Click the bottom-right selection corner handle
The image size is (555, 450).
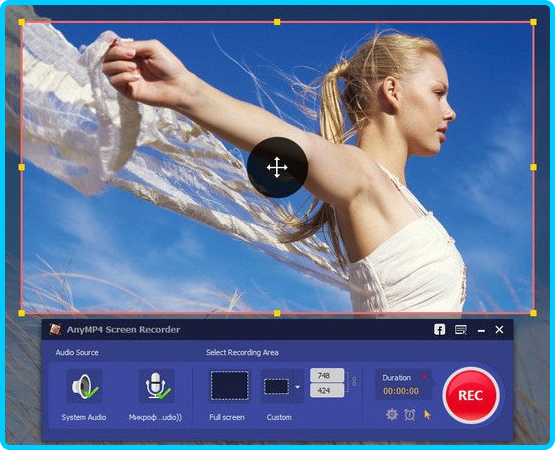(533, 313)
